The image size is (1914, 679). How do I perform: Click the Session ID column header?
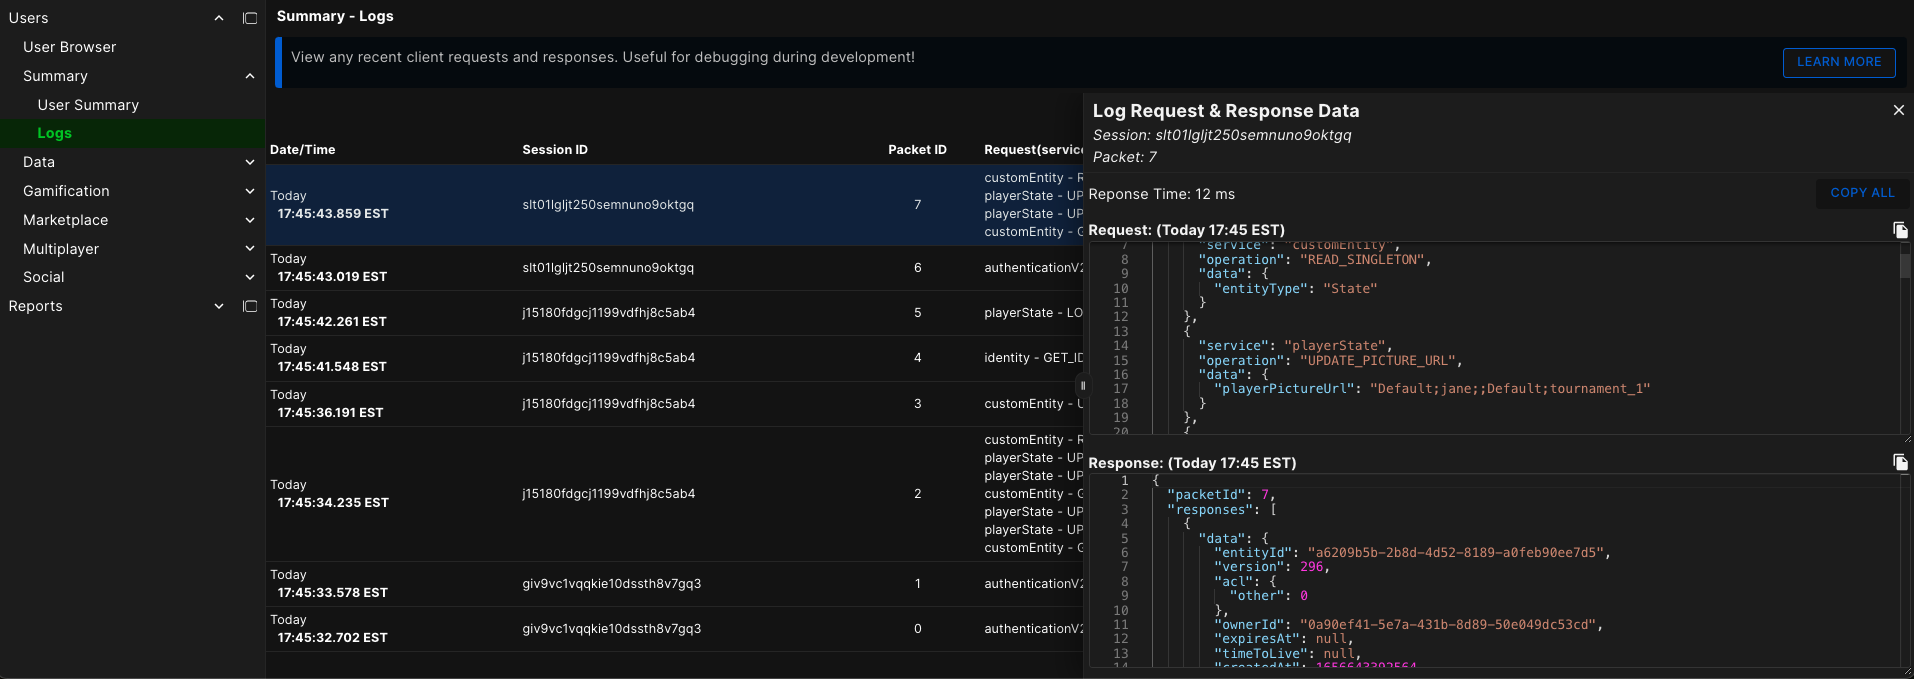click(x=555, y=150)
